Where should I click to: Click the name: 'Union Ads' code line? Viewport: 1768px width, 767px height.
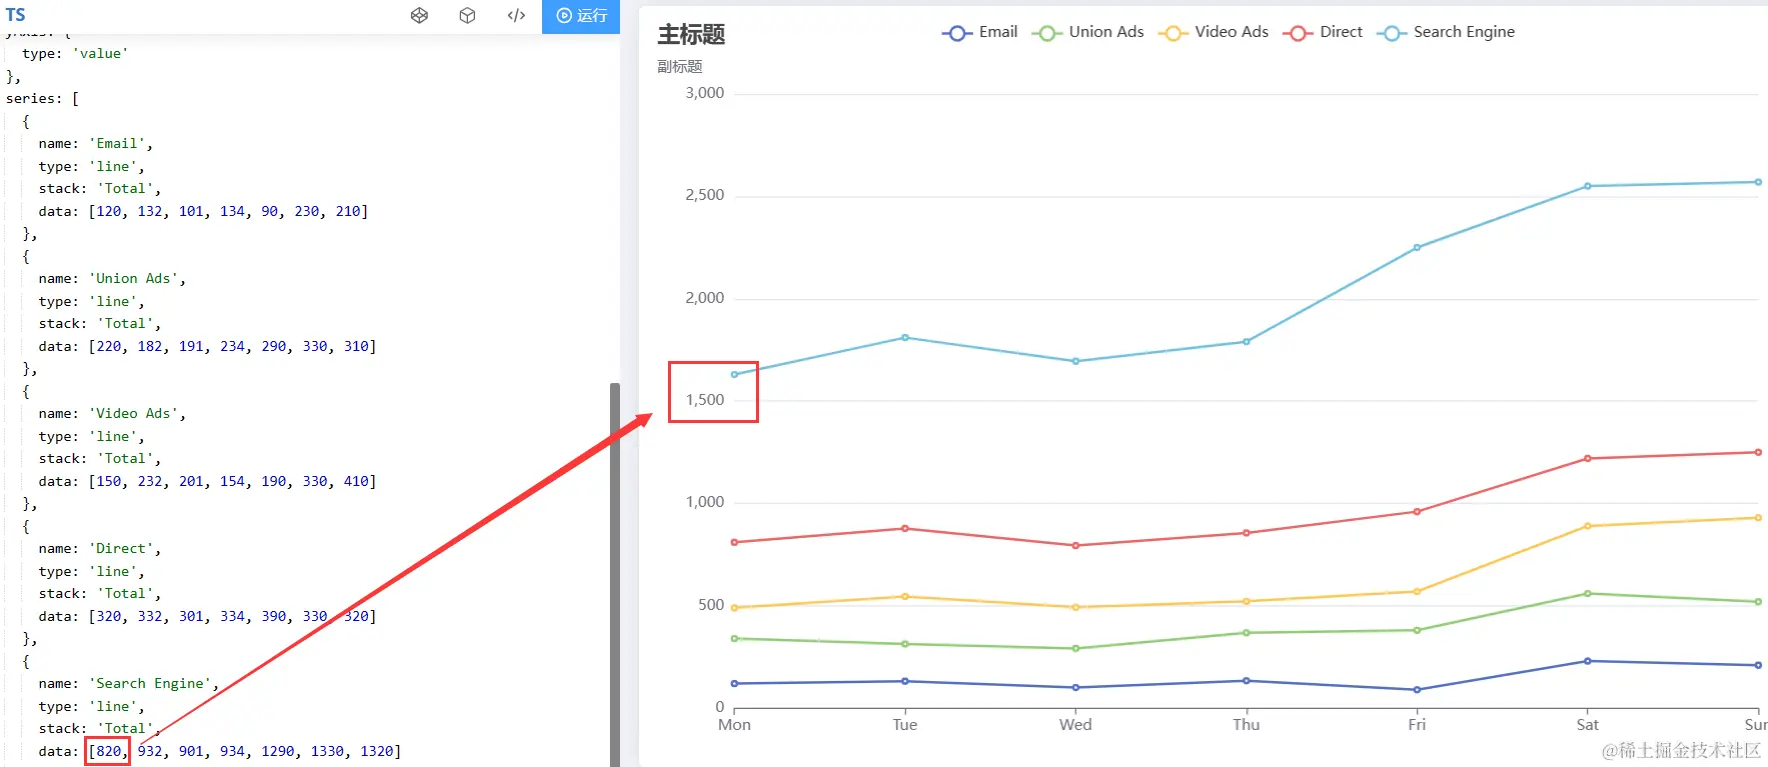pos(112,279)
